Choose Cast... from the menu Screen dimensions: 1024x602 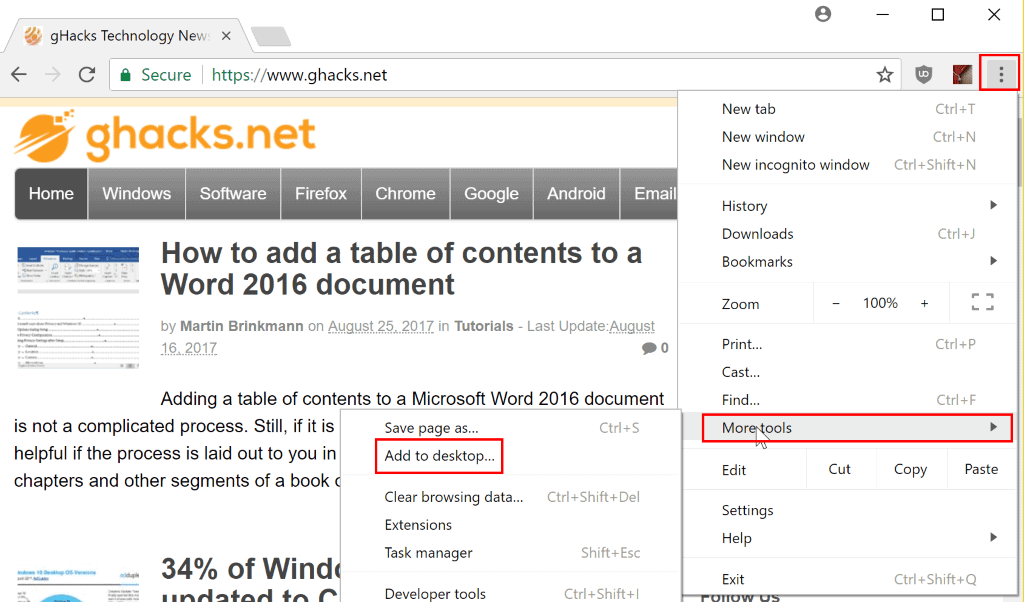pos(847,372)
